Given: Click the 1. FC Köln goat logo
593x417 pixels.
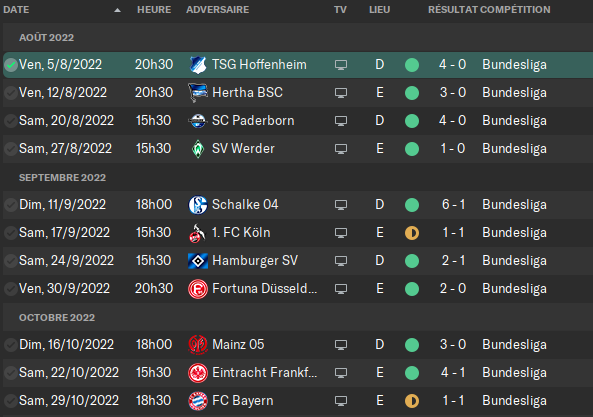Looking at the screenshot, I should [x=197, y=233].
